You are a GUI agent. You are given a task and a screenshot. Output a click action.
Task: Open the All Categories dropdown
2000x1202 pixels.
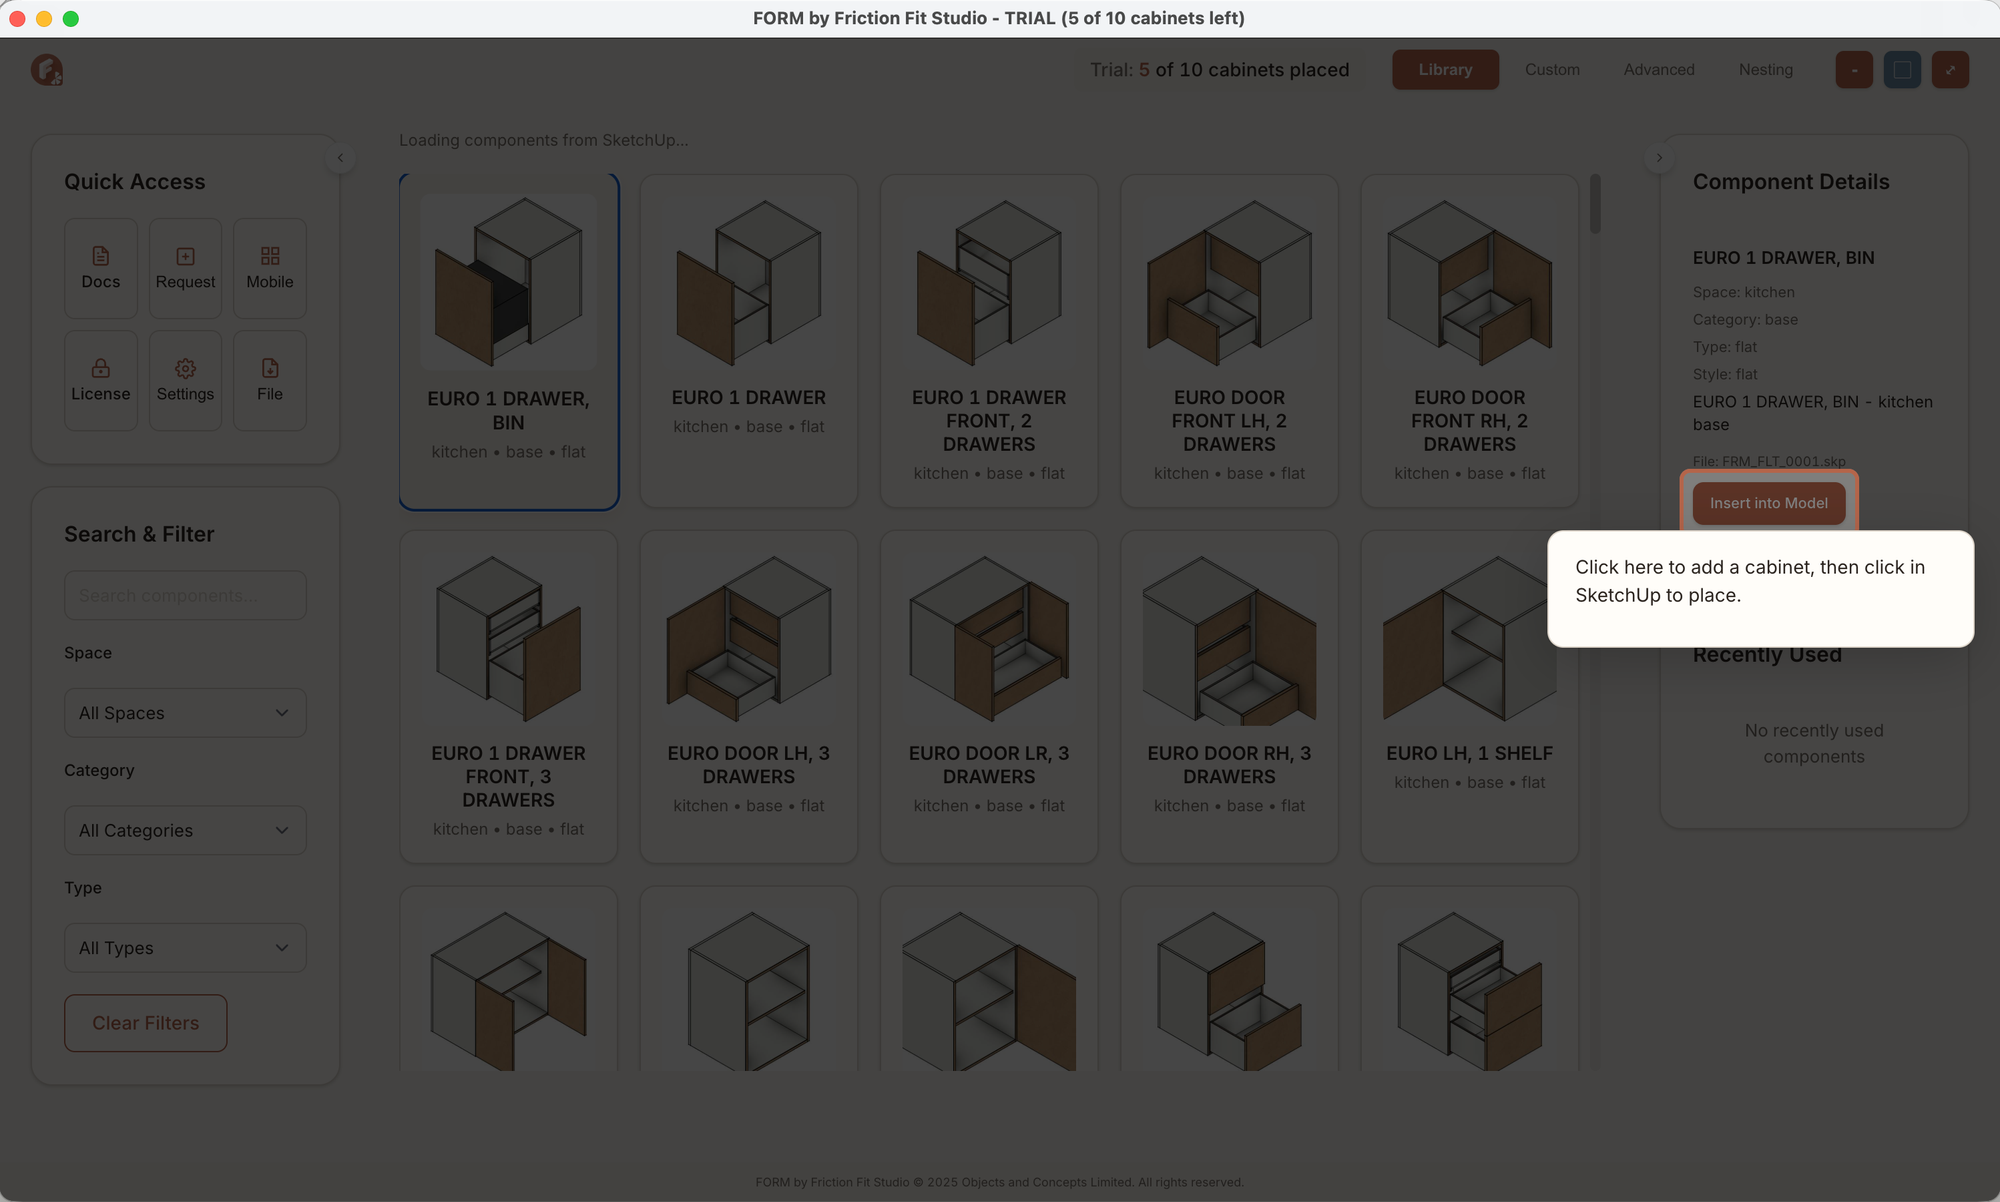[185, 830]
